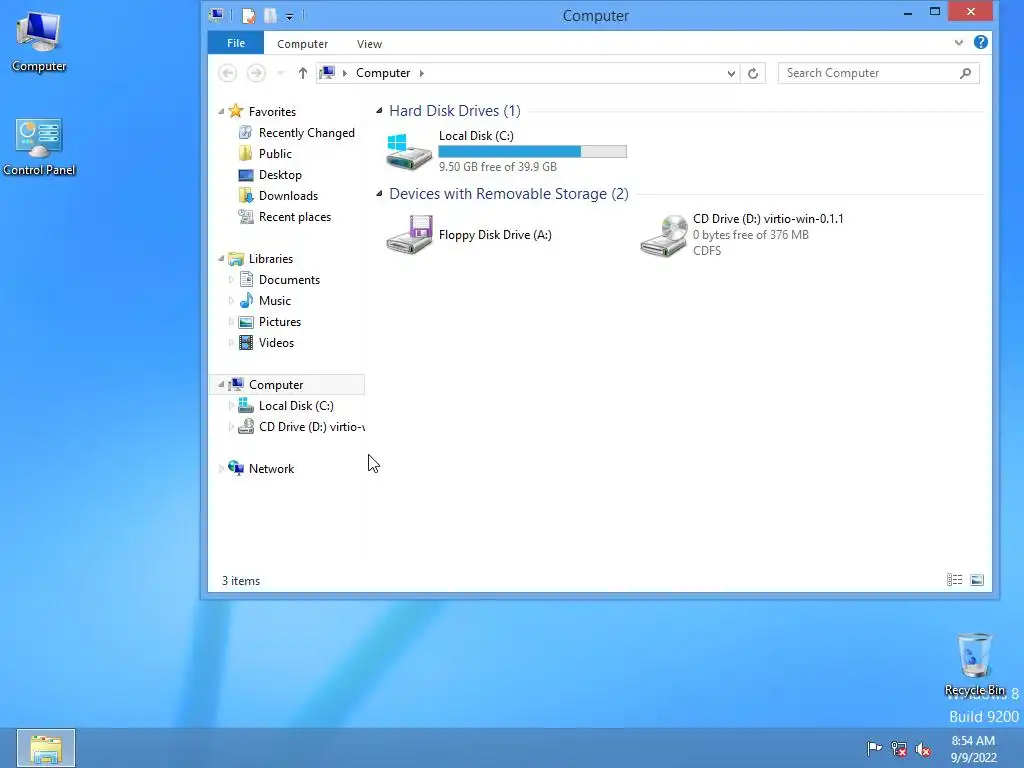
Task: Click the Local Disk C: capacity bar
Action: pos(532,152)
